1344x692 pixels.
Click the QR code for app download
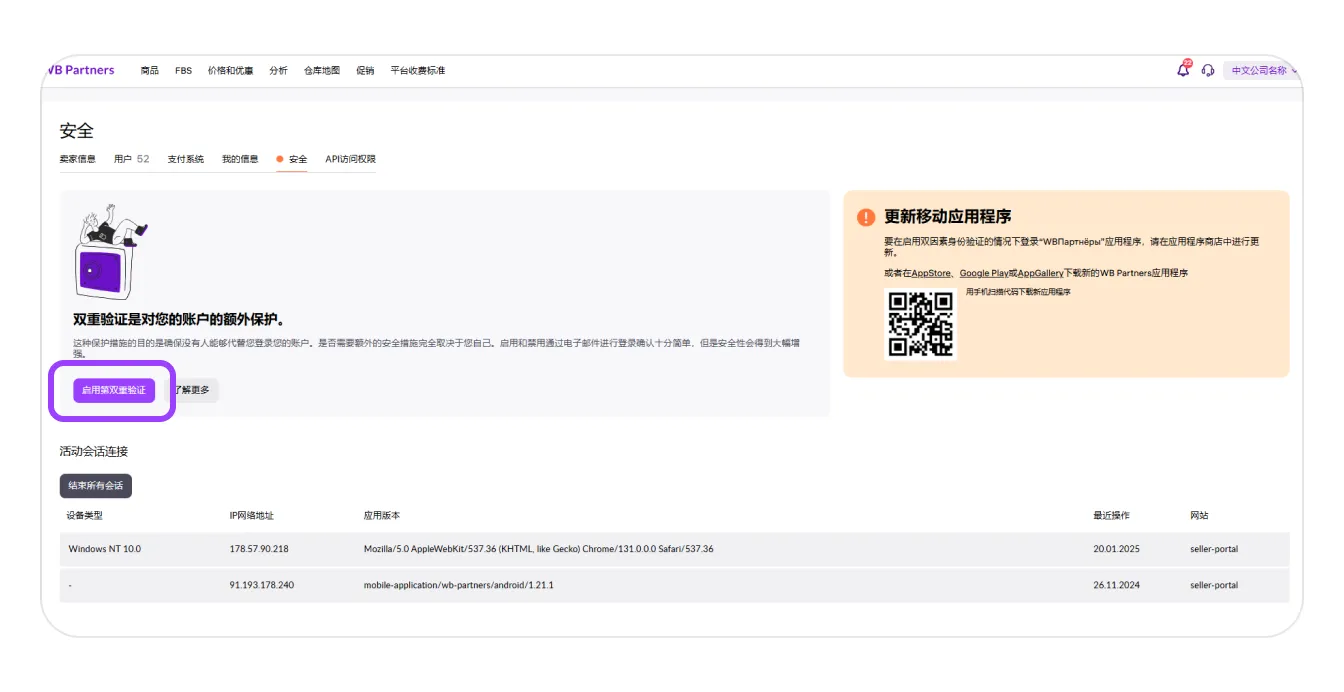coord(920,323)
